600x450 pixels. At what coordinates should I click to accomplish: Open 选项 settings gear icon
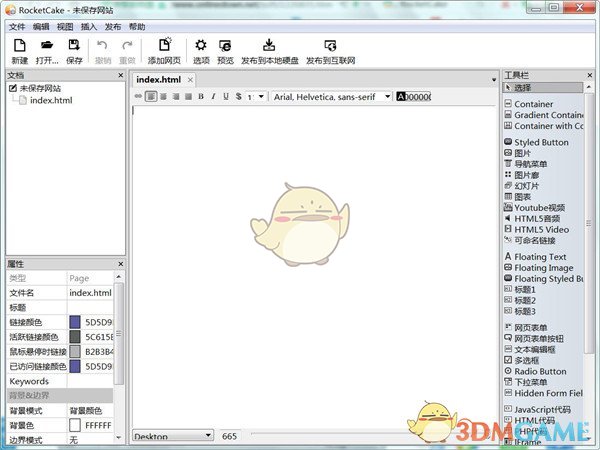pos(201,45)
